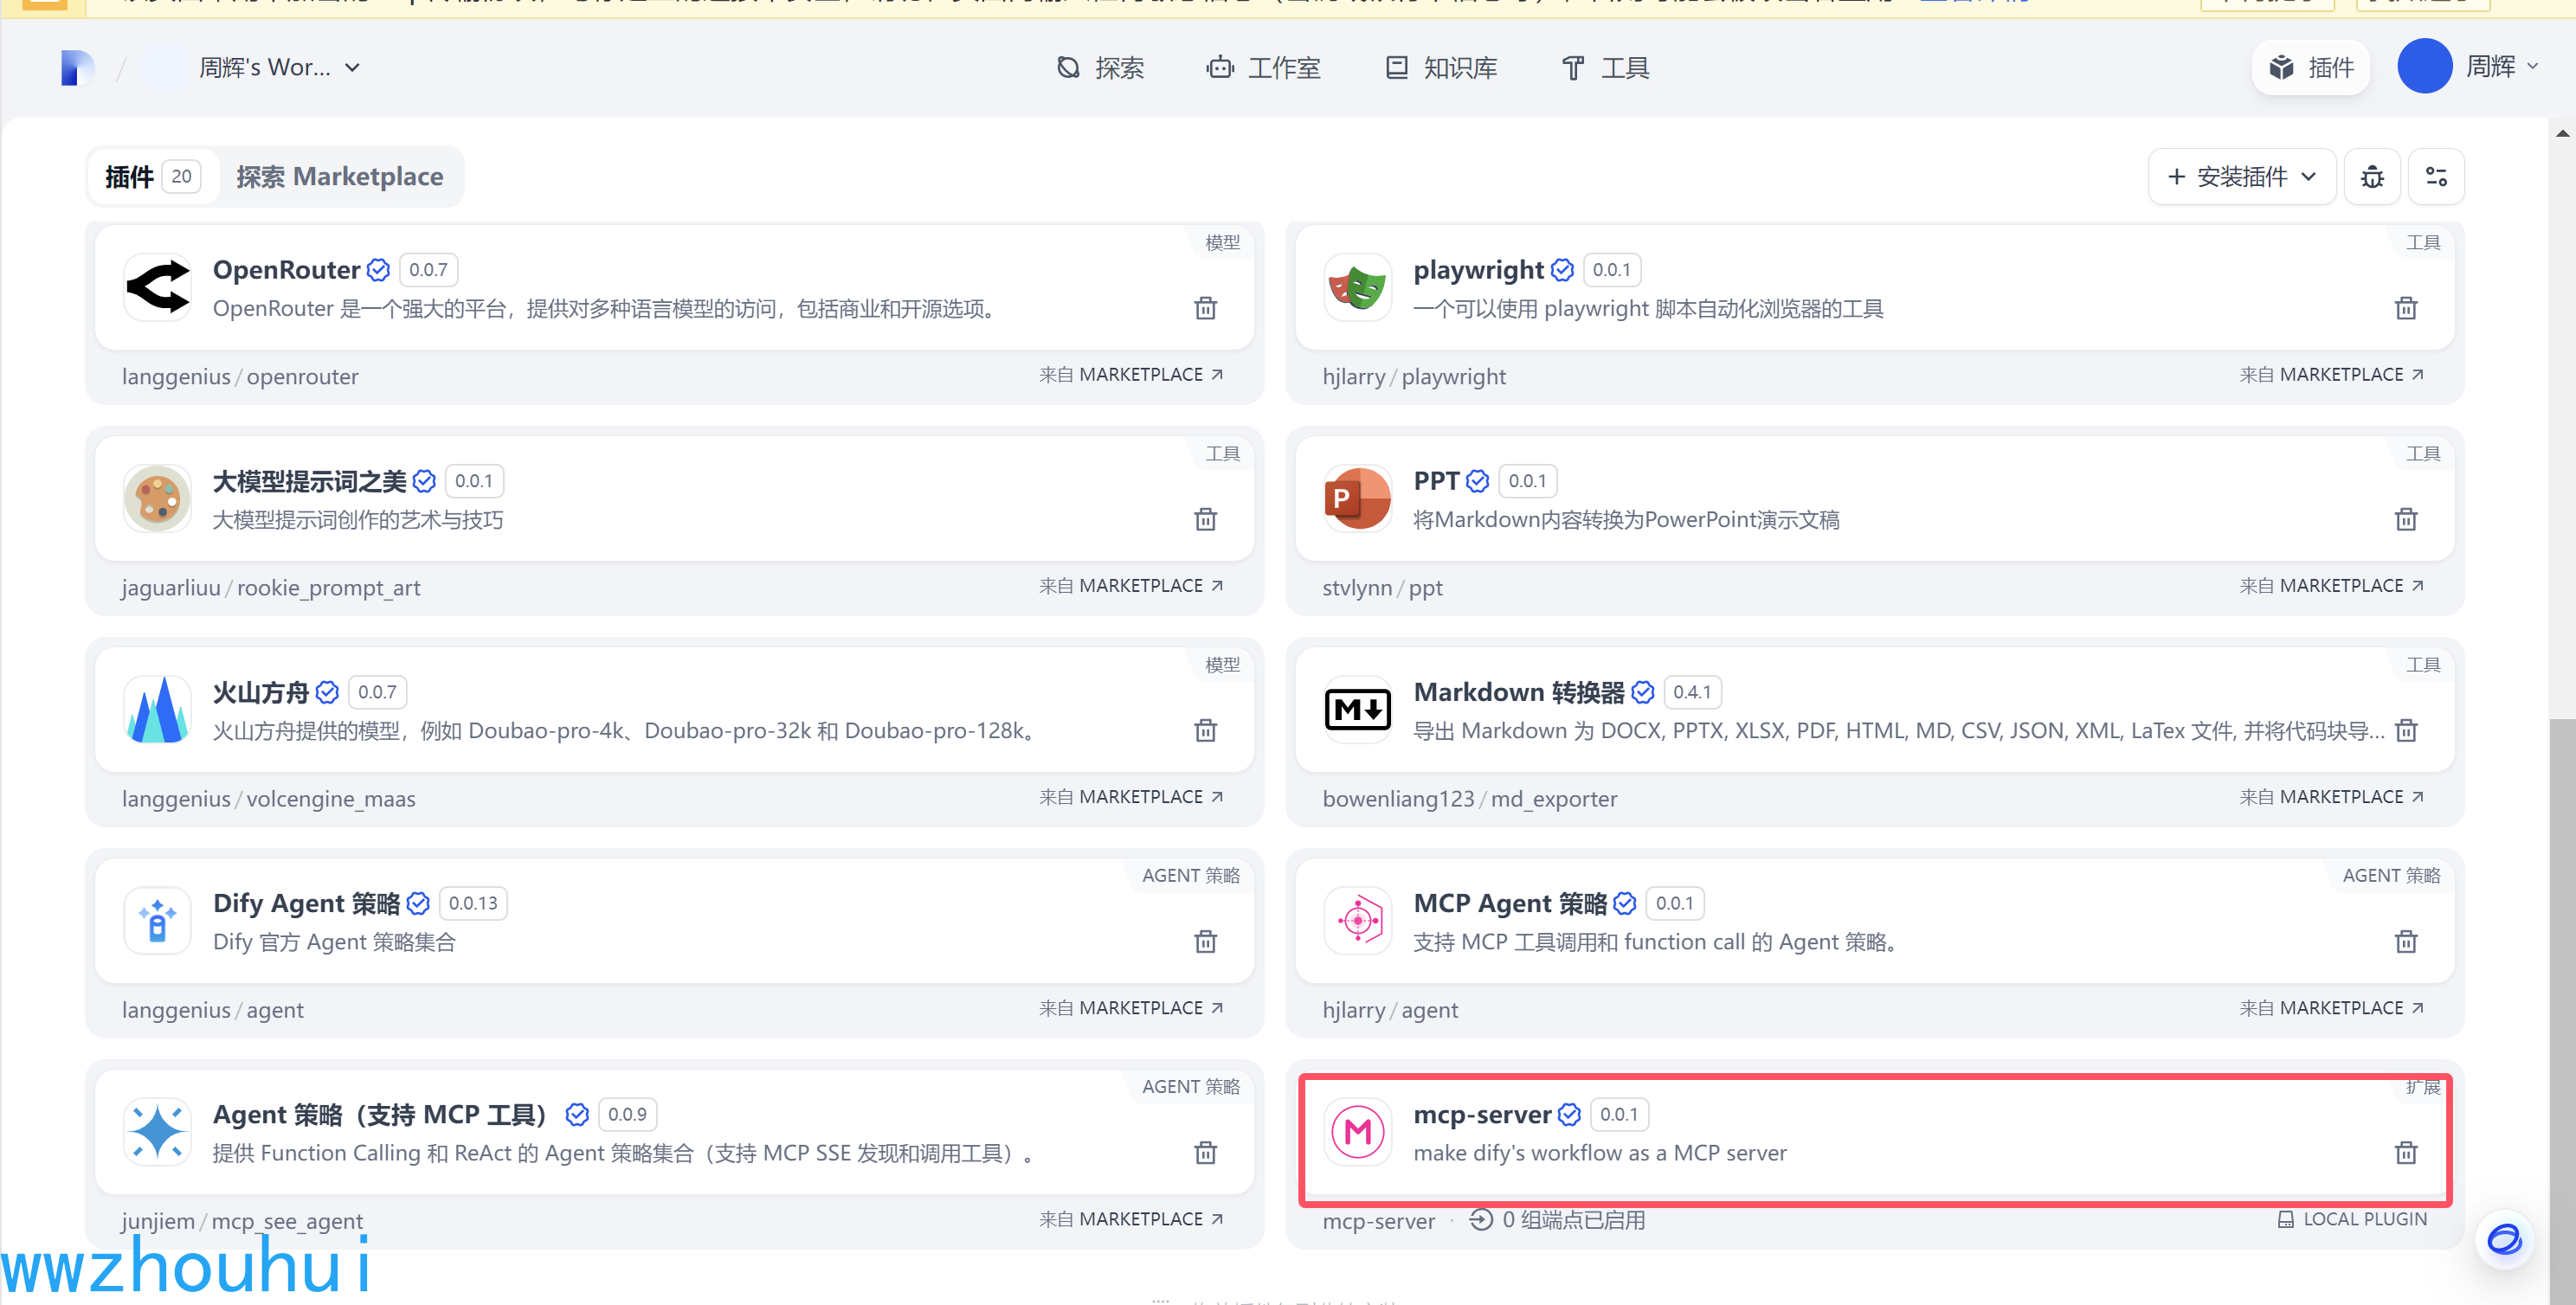Click the Dify Agent 策略 plugin icon
This screenshot has height=1305, width=2576.
[157, 920]
